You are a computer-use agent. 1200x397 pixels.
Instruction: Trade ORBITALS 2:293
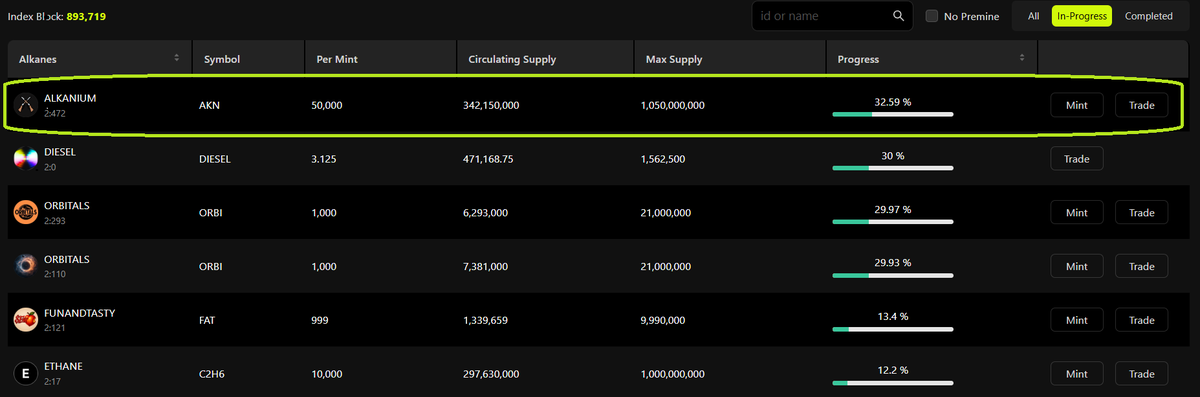pyautogui.click(x=1142, y=212)
